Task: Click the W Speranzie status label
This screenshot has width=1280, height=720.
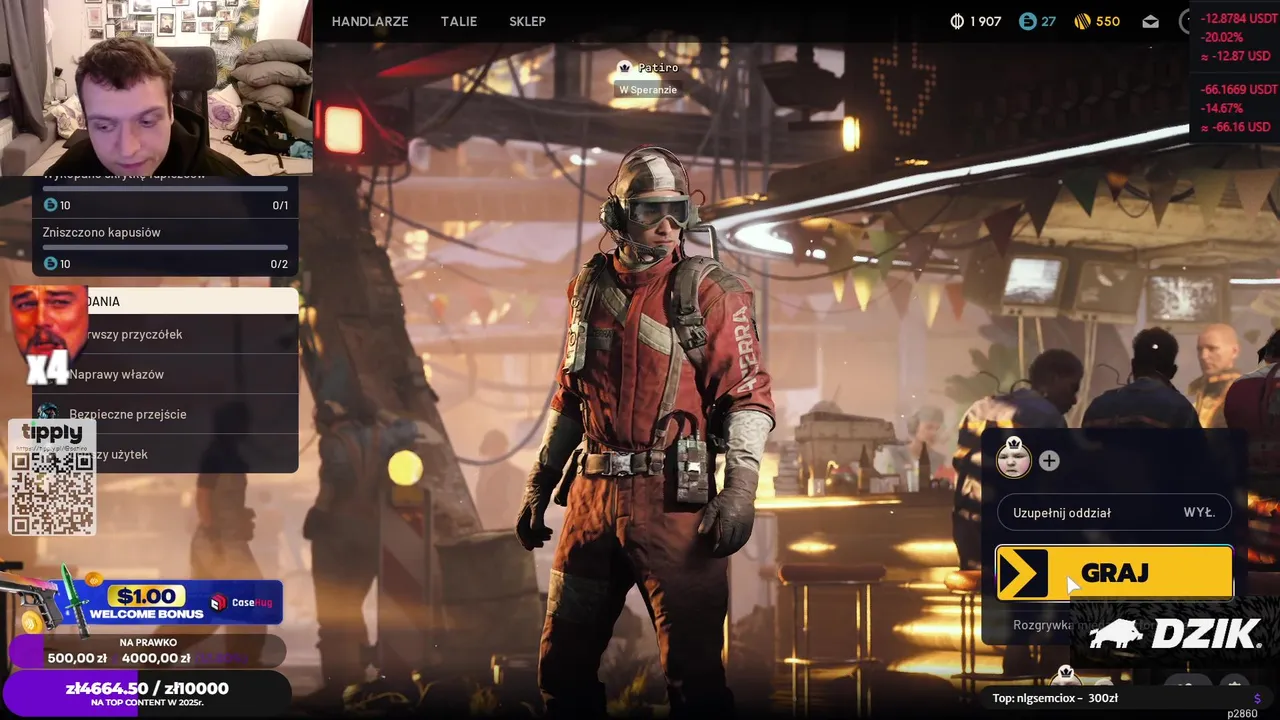Action: point(648,90)
